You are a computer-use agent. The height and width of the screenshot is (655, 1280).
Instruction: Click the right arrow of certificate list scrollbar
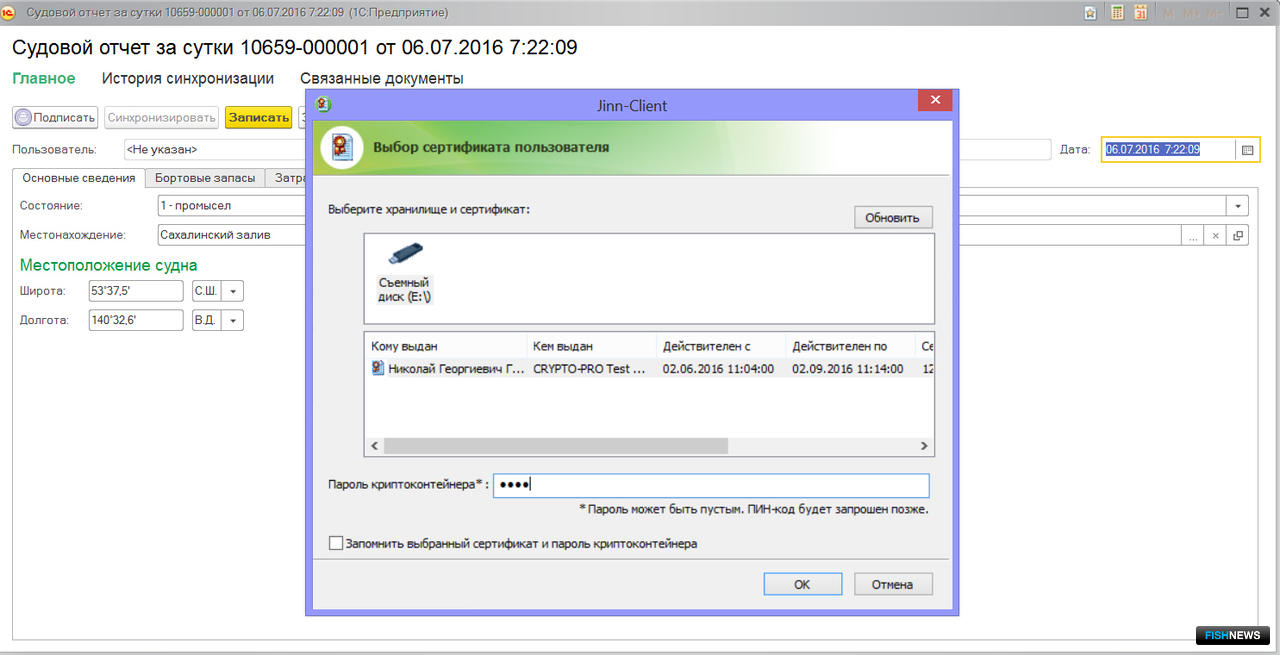coord(925,446)
